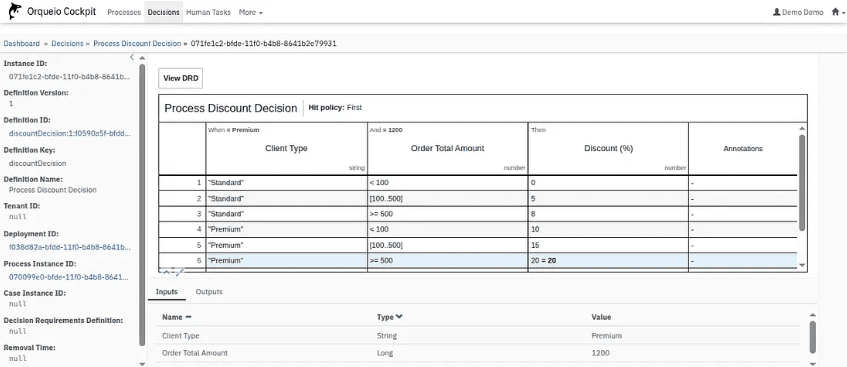Screen dimensions: 847x367
Task: Click the Process Discount Decision table title
Action: pos(231,108)
